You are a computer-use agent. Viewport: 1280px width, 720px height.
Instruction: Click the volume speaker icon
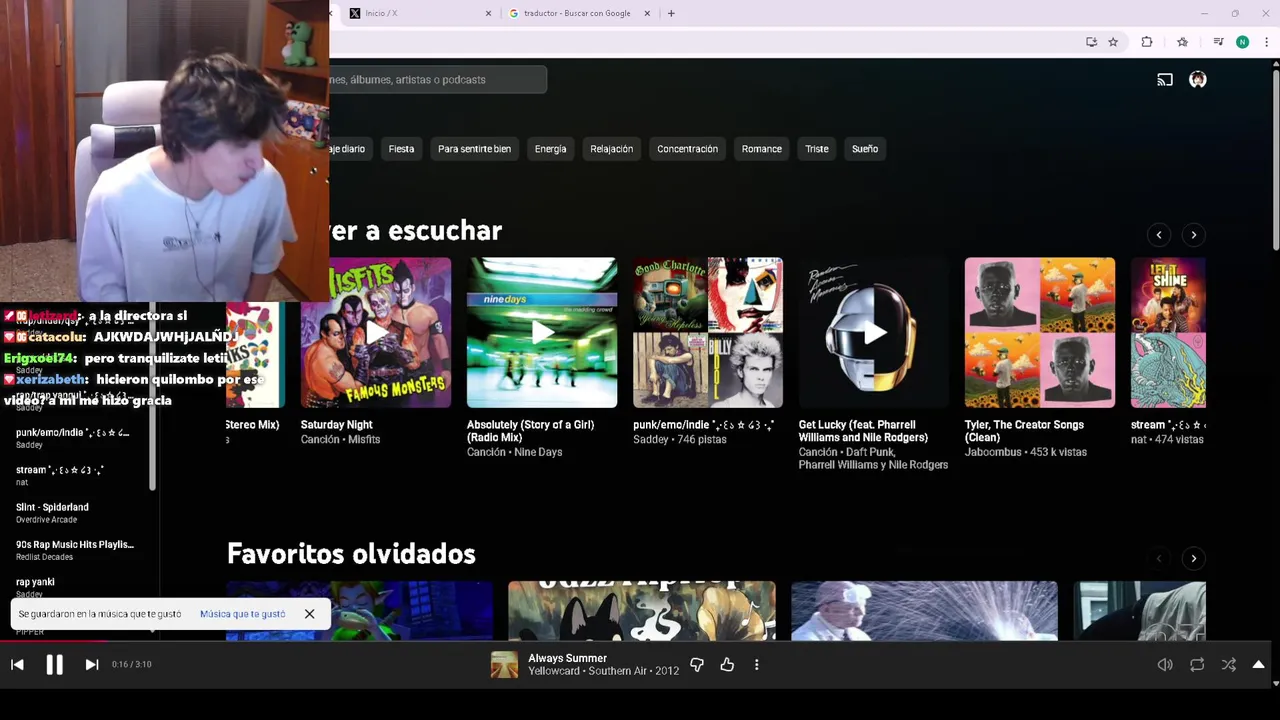pyautogui.click(x=1165, y=665)
